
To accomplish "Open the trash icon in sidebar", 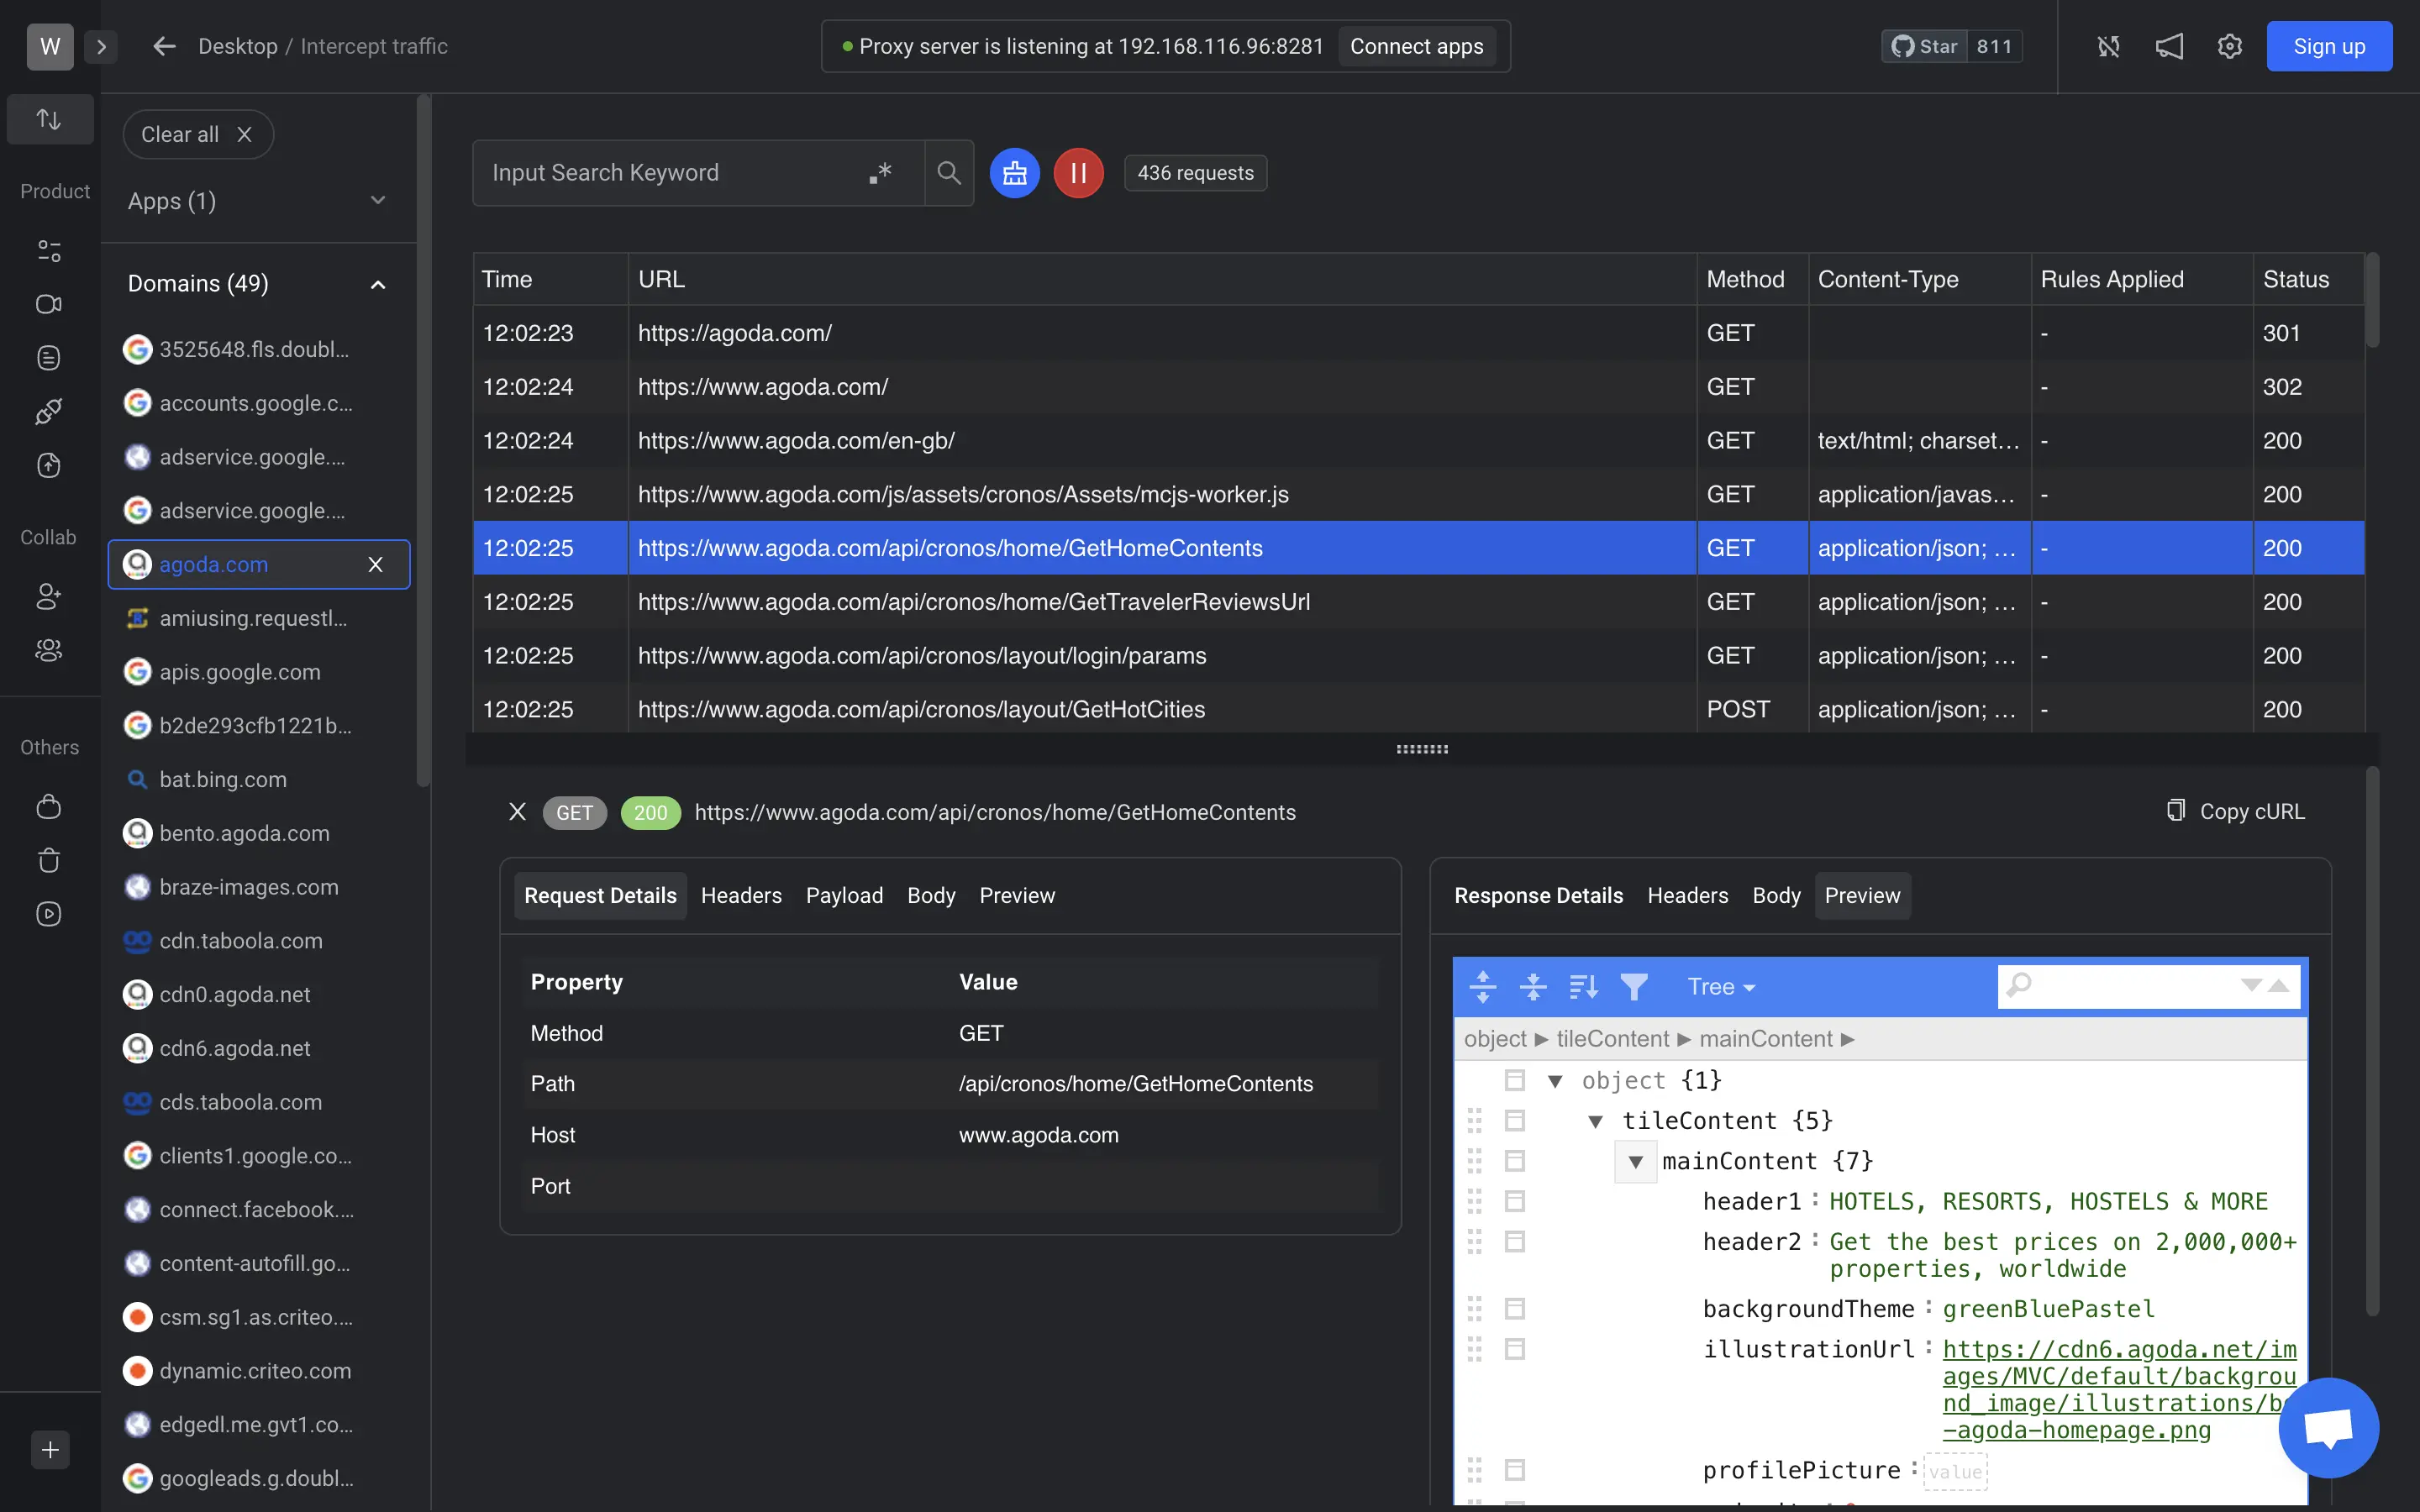I will (49, 860).
